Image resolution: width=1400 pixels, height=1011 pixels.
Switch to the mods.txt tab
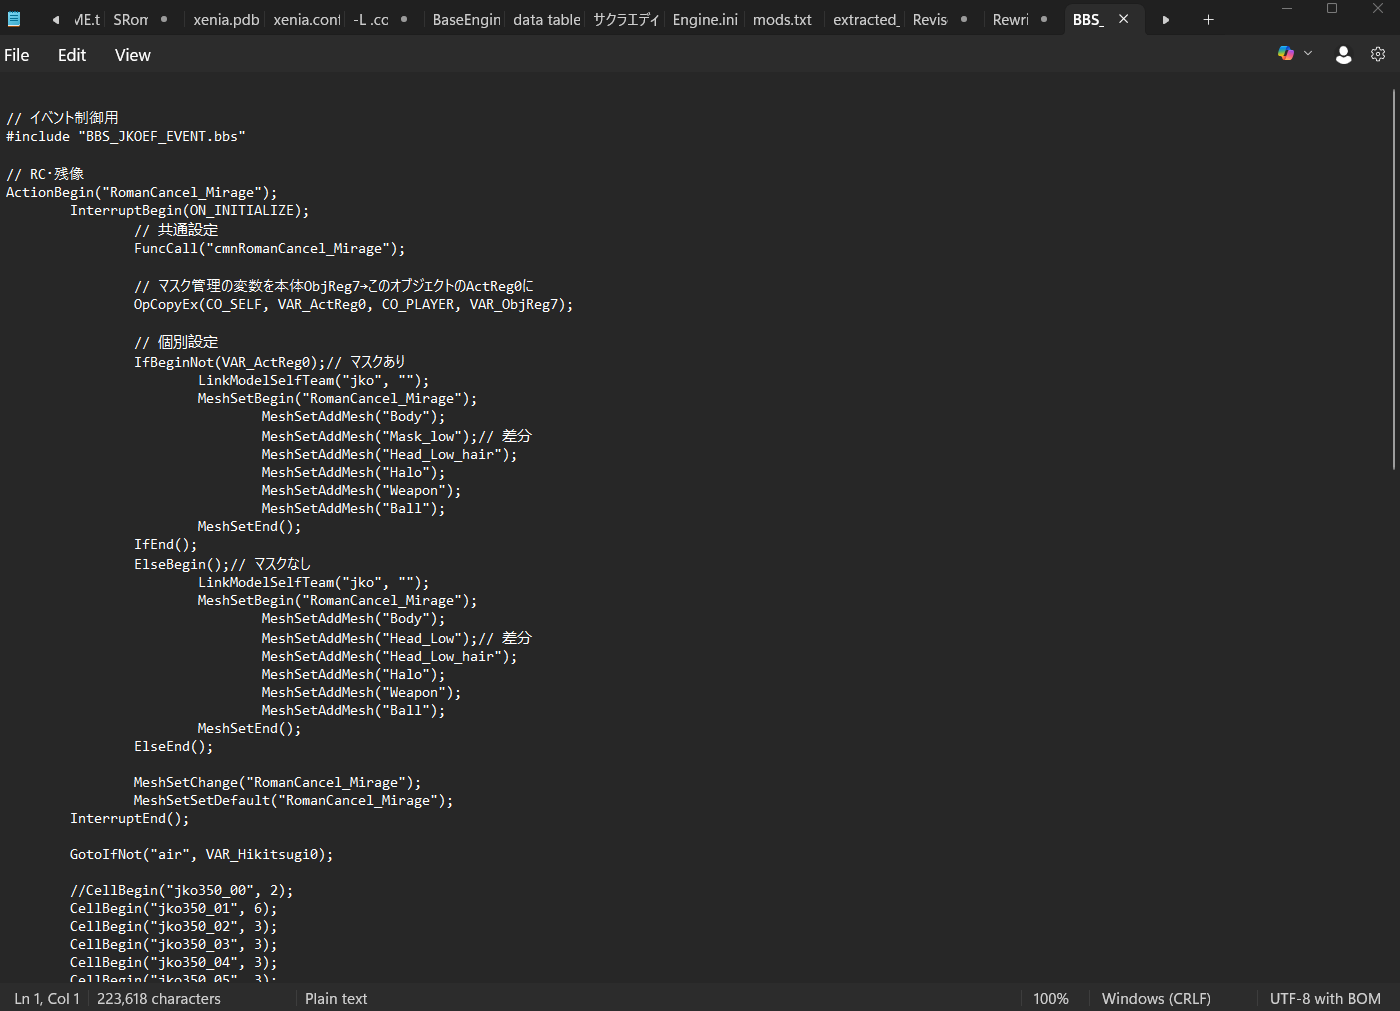[783, 20]
